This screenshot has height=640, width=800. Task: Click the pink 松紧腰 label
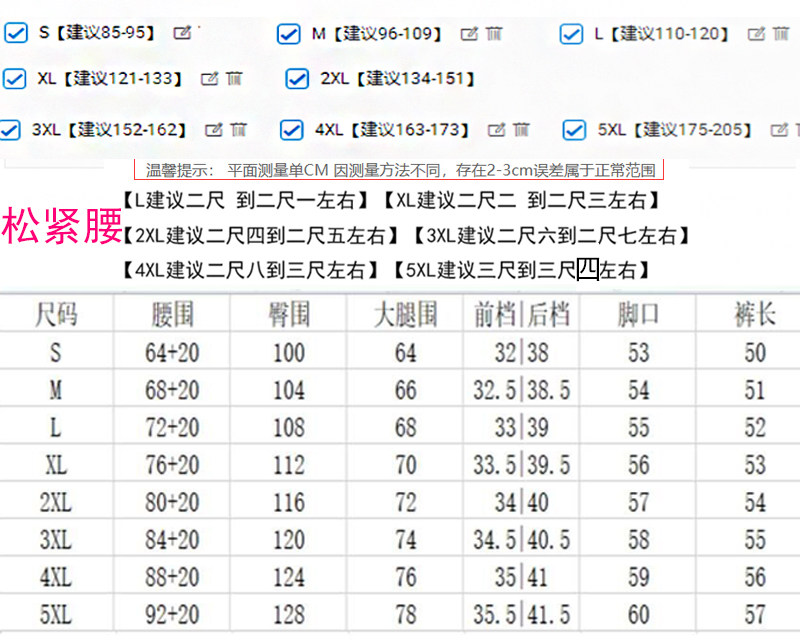61,226
